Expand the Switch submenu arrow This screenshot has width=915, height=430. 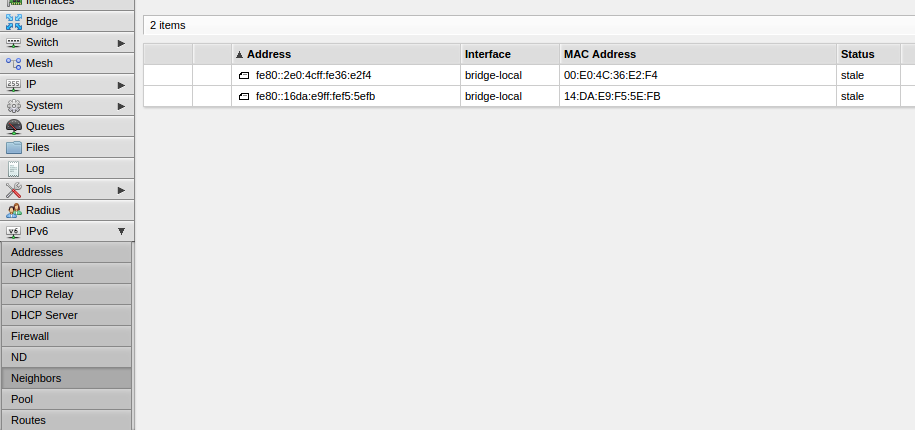121,42
